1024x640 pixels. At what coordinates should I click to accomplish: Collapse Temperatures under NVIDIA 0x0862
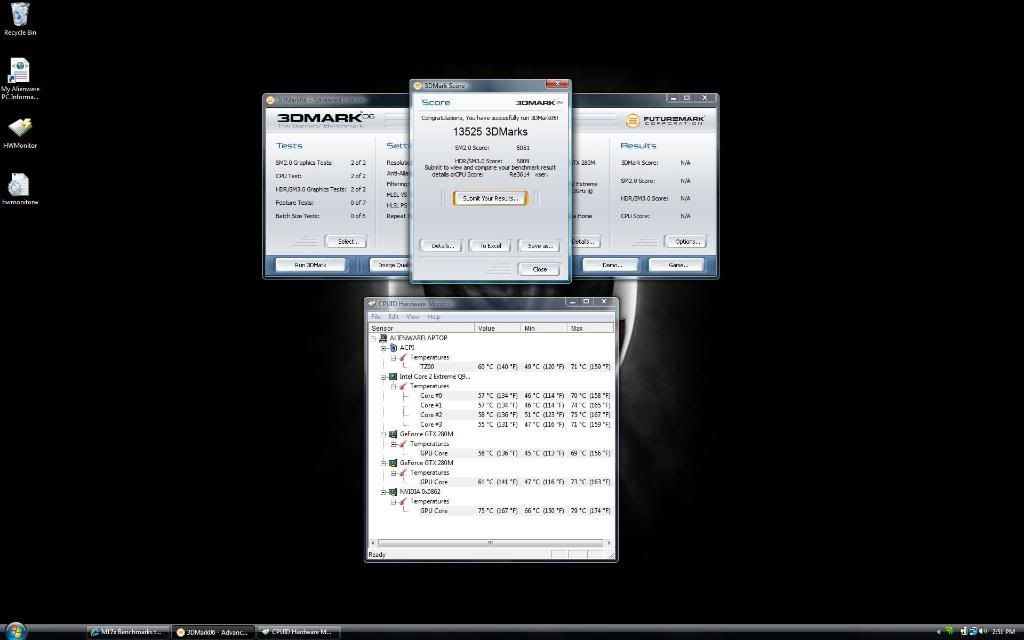[x=394, y=502]
